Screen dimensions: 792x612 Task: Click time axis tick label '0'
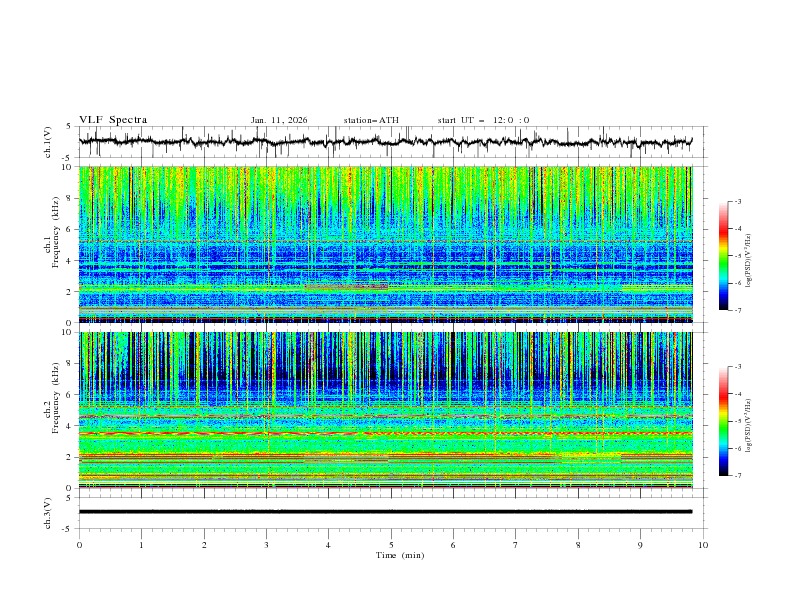[79, 545]
